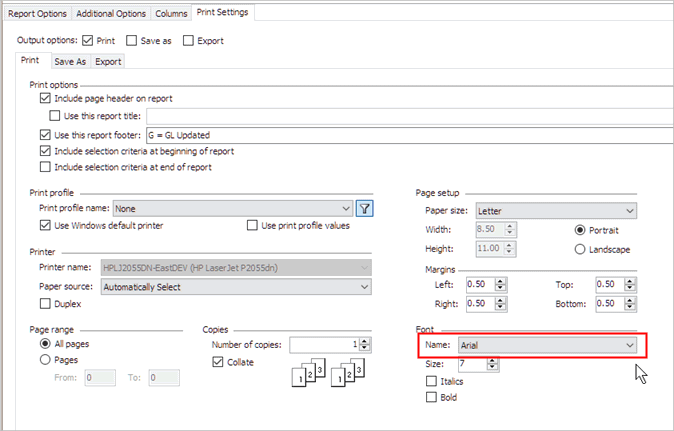Enable the Duplex checkbox
The height and width of the screenshot is (431, 674).
pyautogui.click(x=45, y=303)
